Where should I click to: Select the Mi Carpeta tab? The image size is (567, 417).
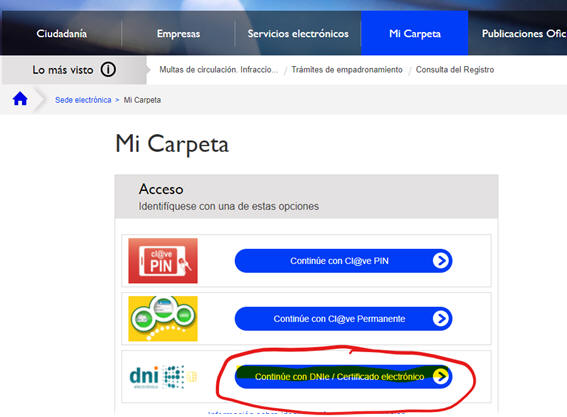tap(415, 33)
